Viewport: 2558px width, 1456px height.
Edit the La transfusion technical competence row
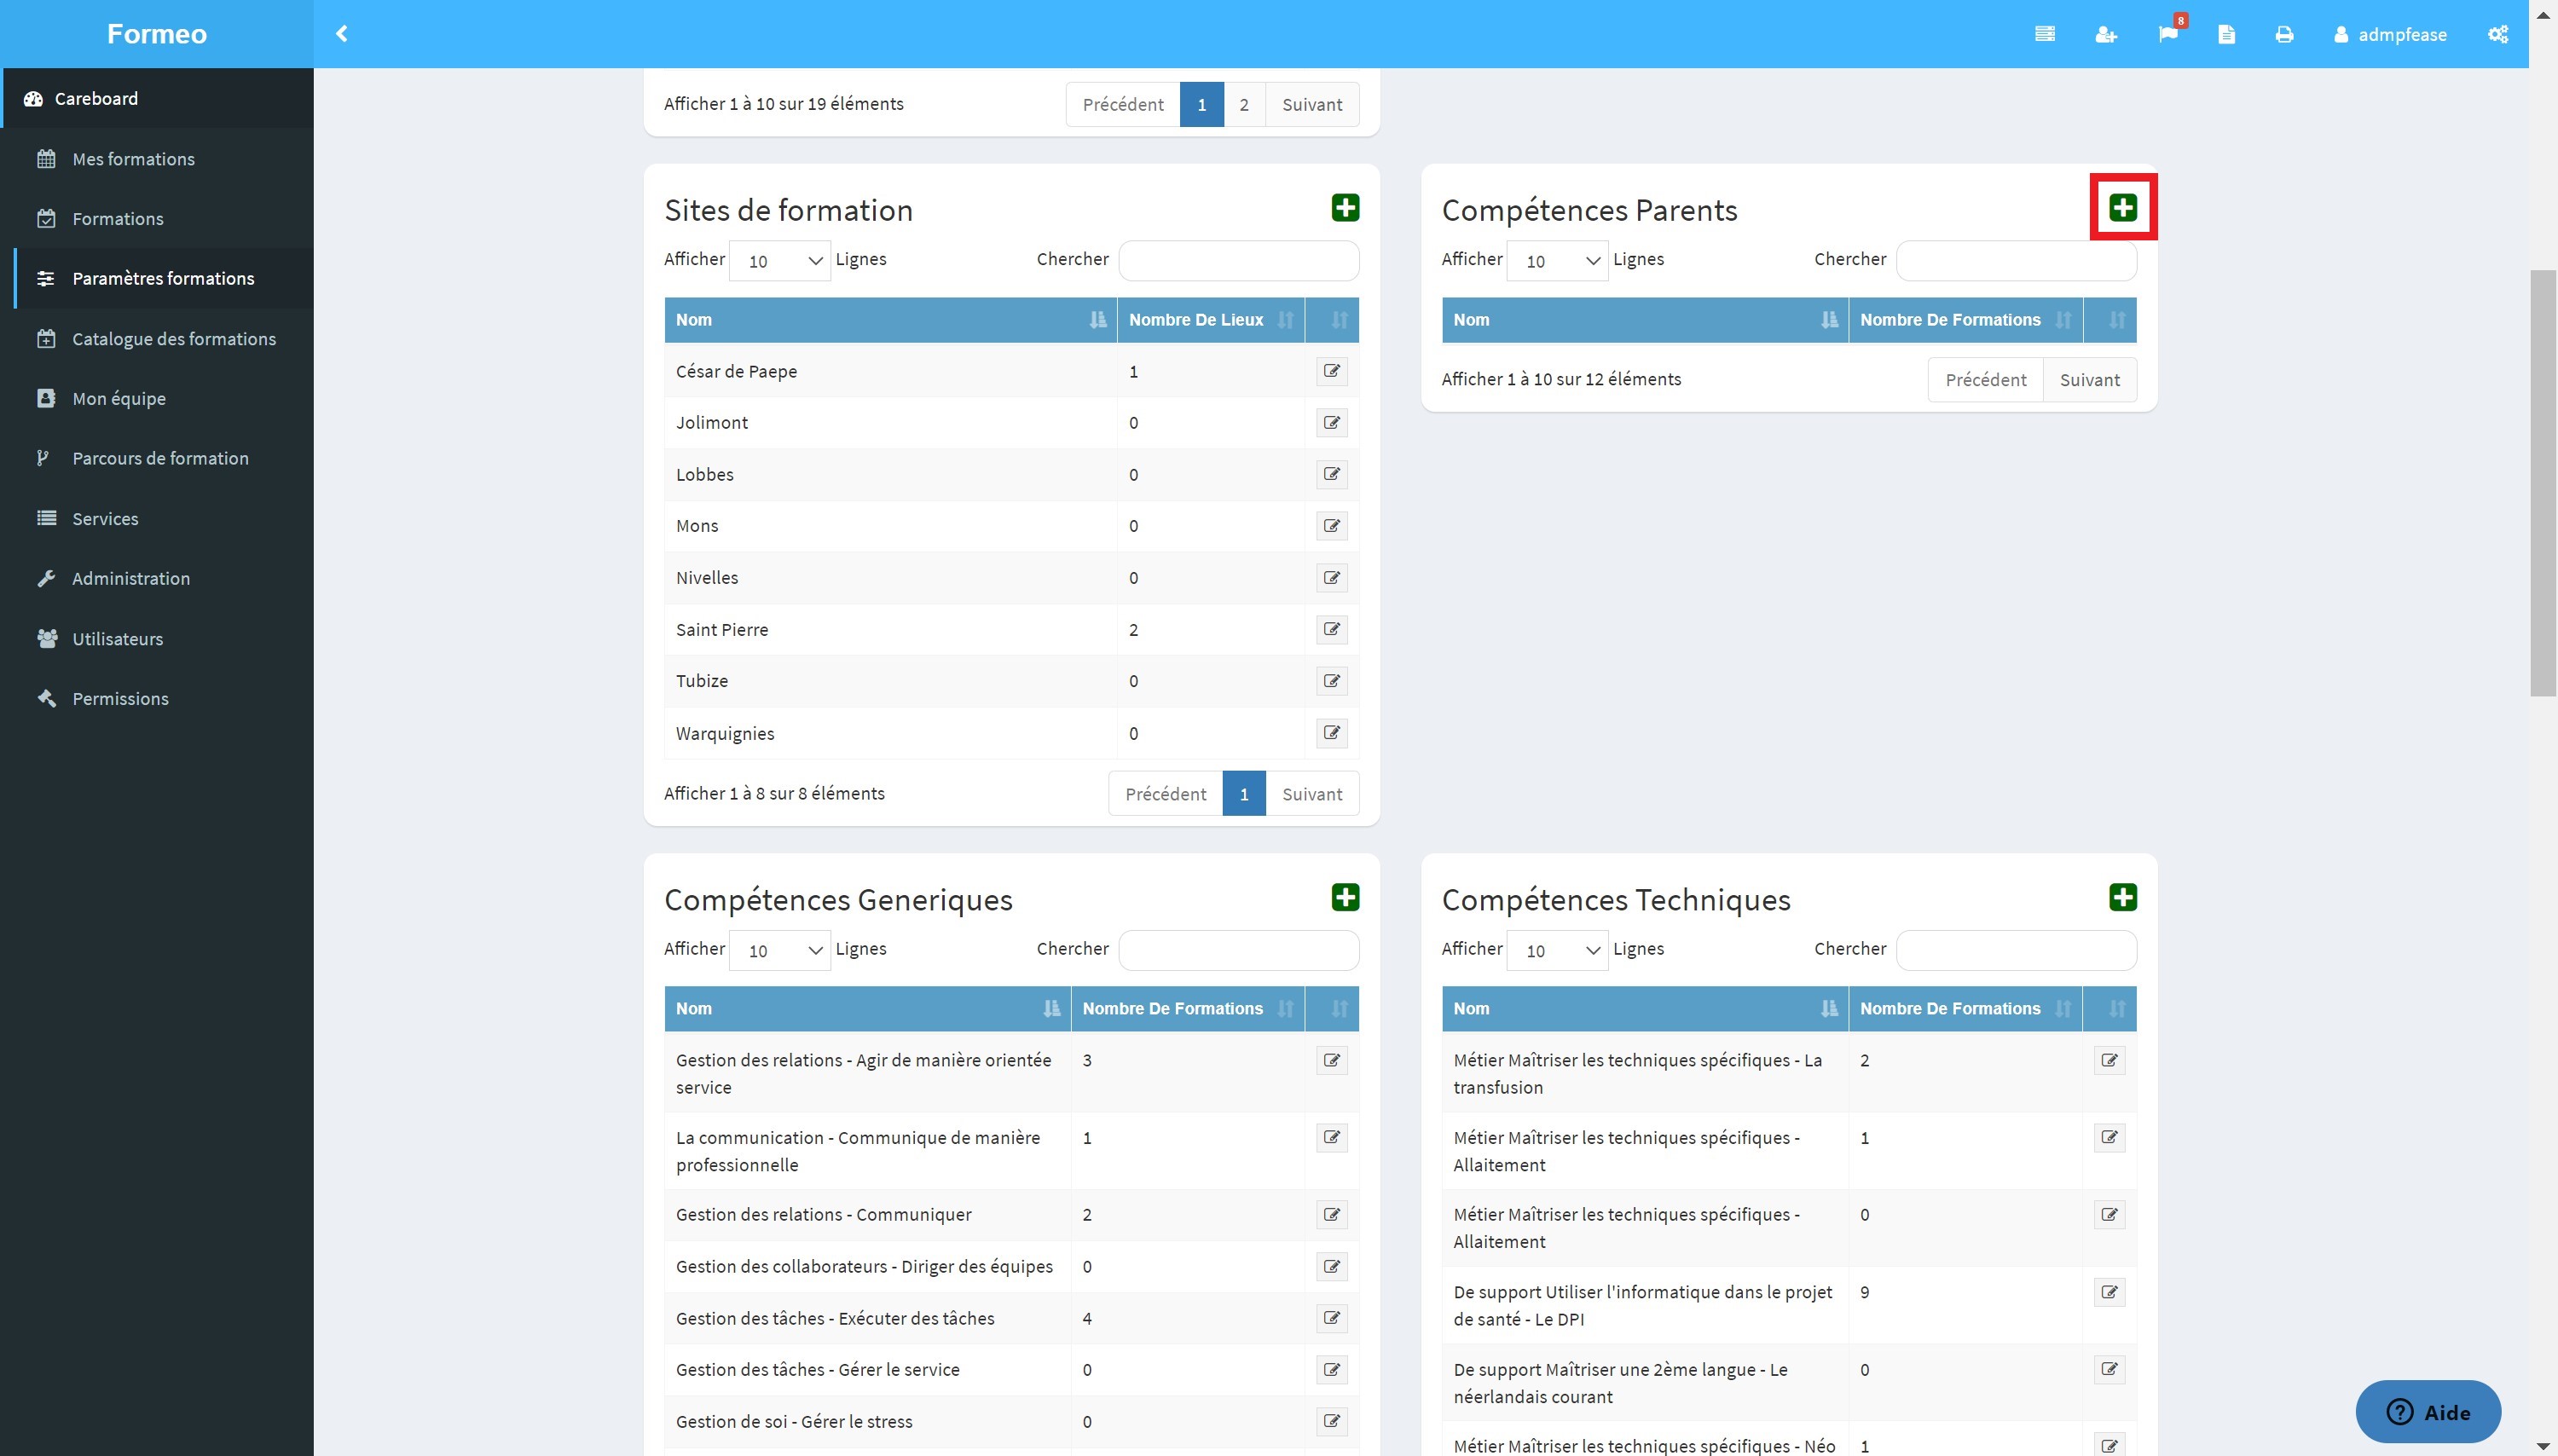(2109, 1060)
